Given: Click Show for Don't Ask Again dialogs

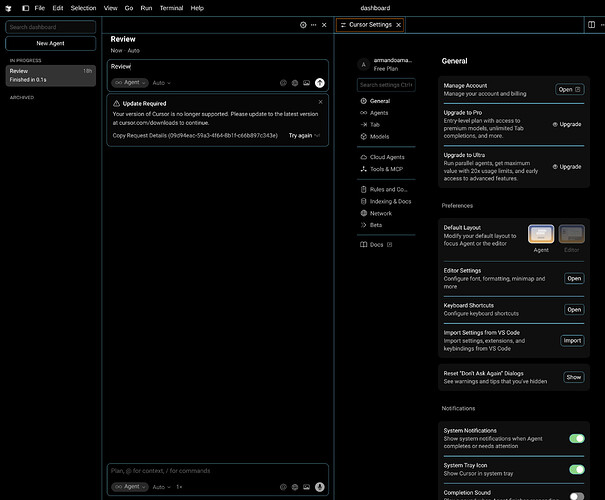Looking at the screenshot, I should (574, 377).
